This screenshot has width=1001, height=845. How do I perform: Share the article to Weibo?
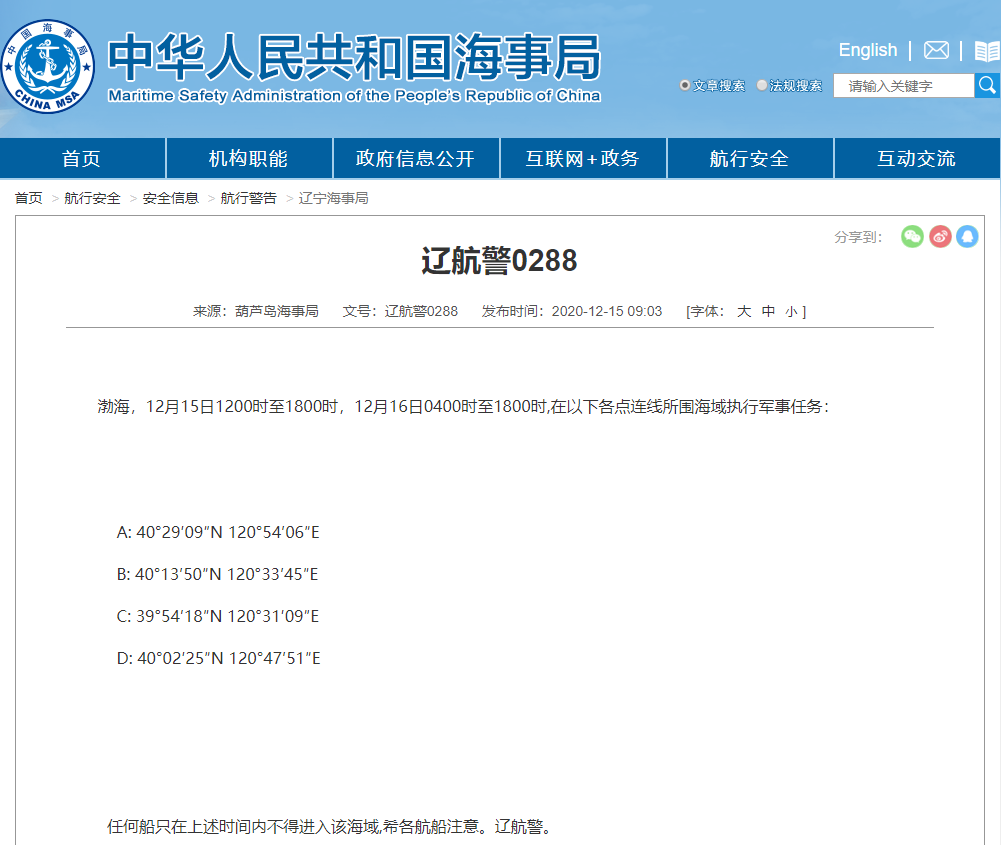(x=939, y=236)
